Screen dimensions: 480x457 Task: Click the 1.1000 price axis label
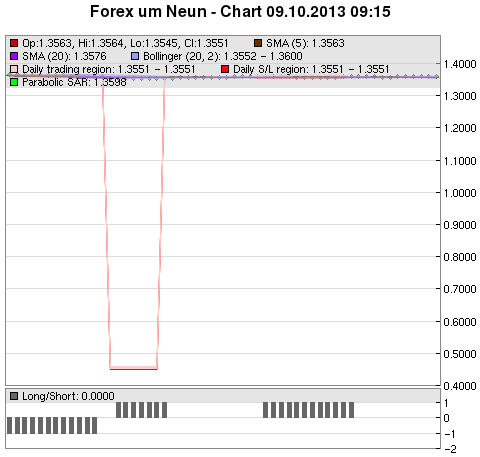460,161
